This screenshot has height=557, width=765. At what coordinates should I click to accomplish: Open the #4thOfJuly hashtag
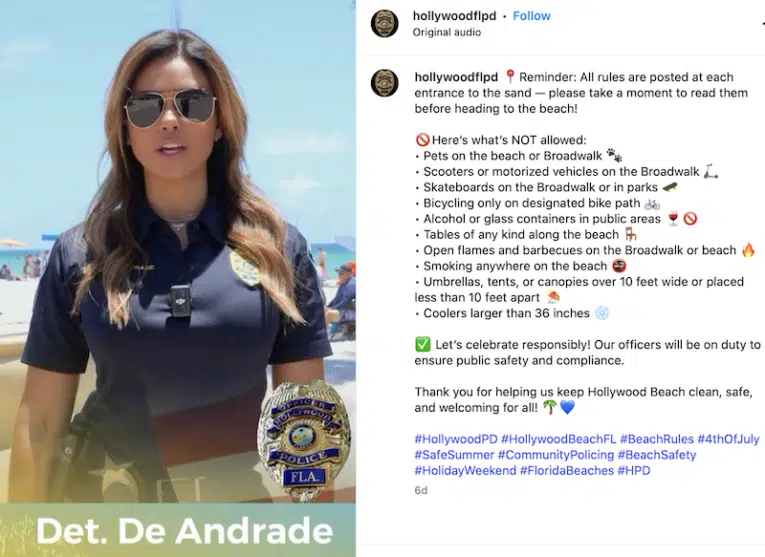[x=728, y=439]
